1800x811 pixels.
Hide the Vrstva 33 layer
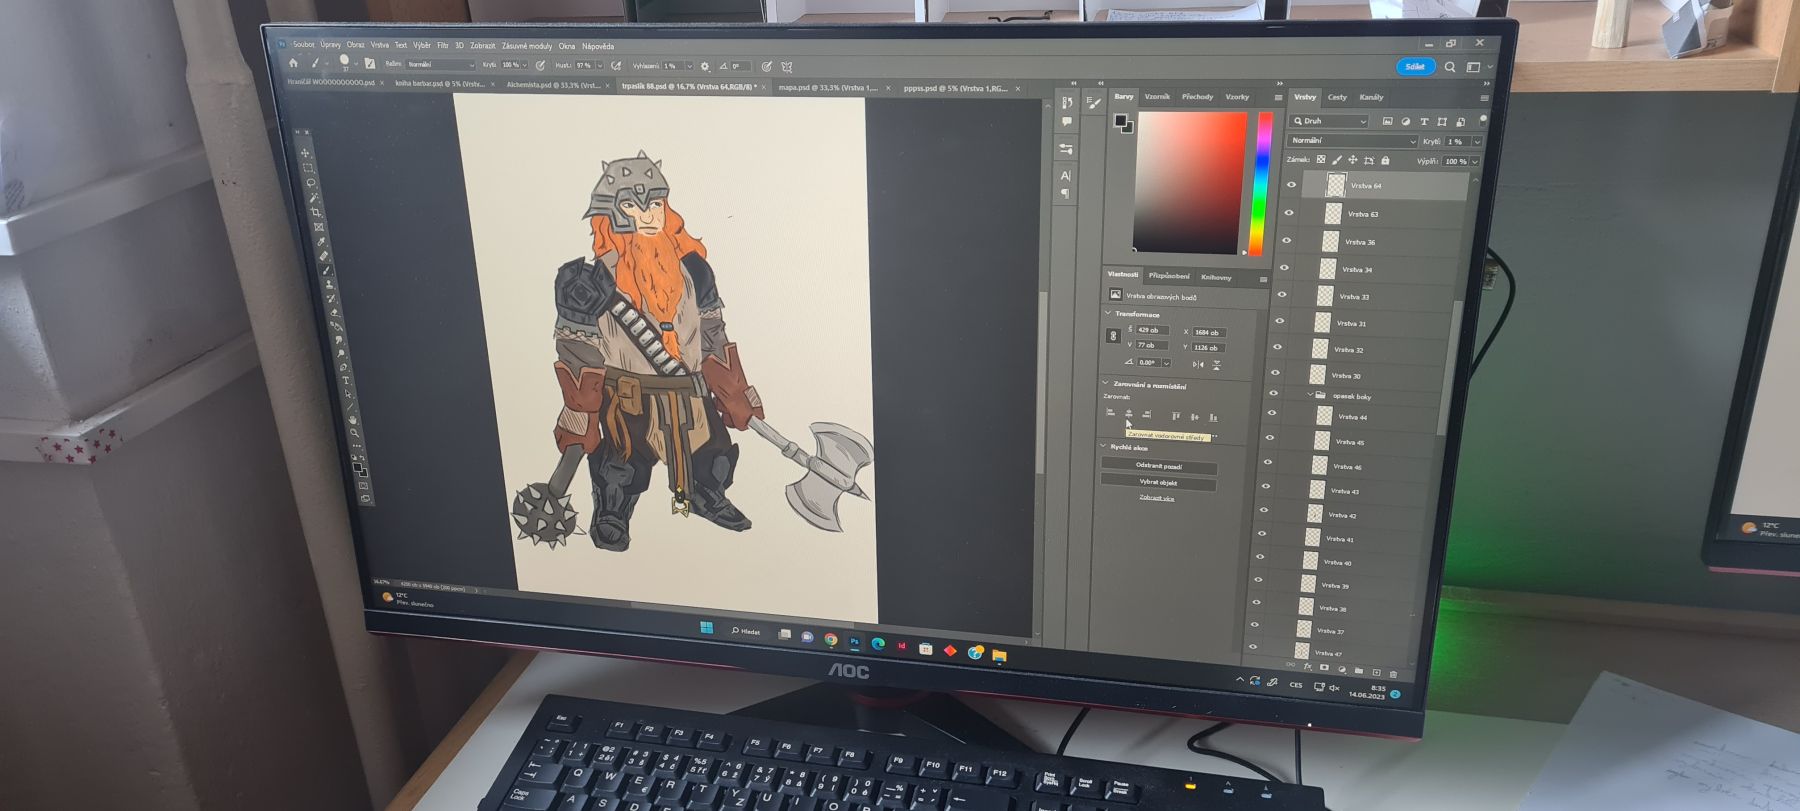tap(1282, 295)
